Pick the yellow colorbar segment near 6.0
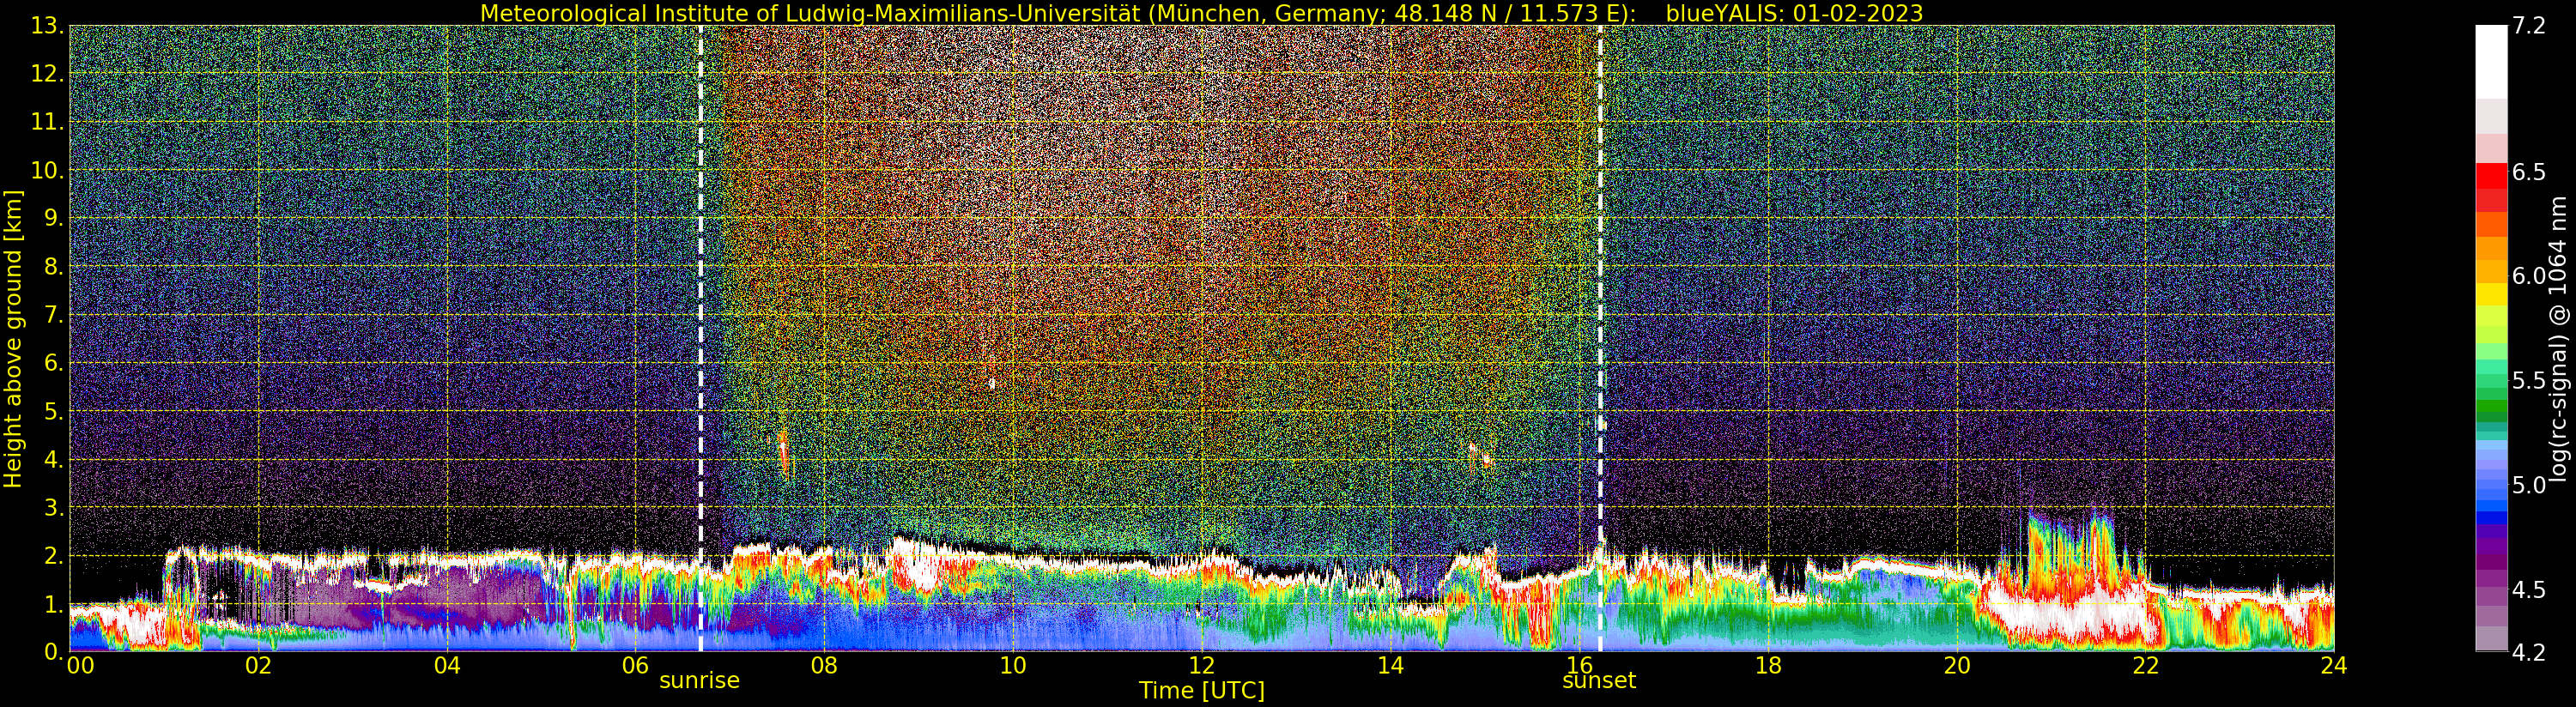Screen dimensions: 2576x707 tap(2491, 294)
